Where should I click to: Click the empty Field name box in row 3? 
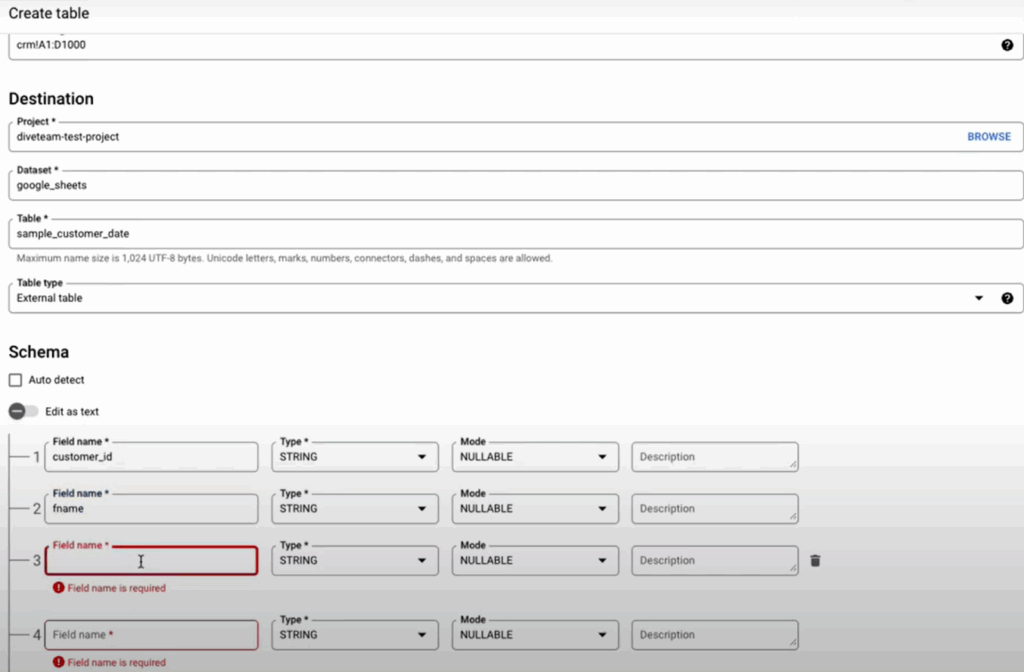[151, 561]
